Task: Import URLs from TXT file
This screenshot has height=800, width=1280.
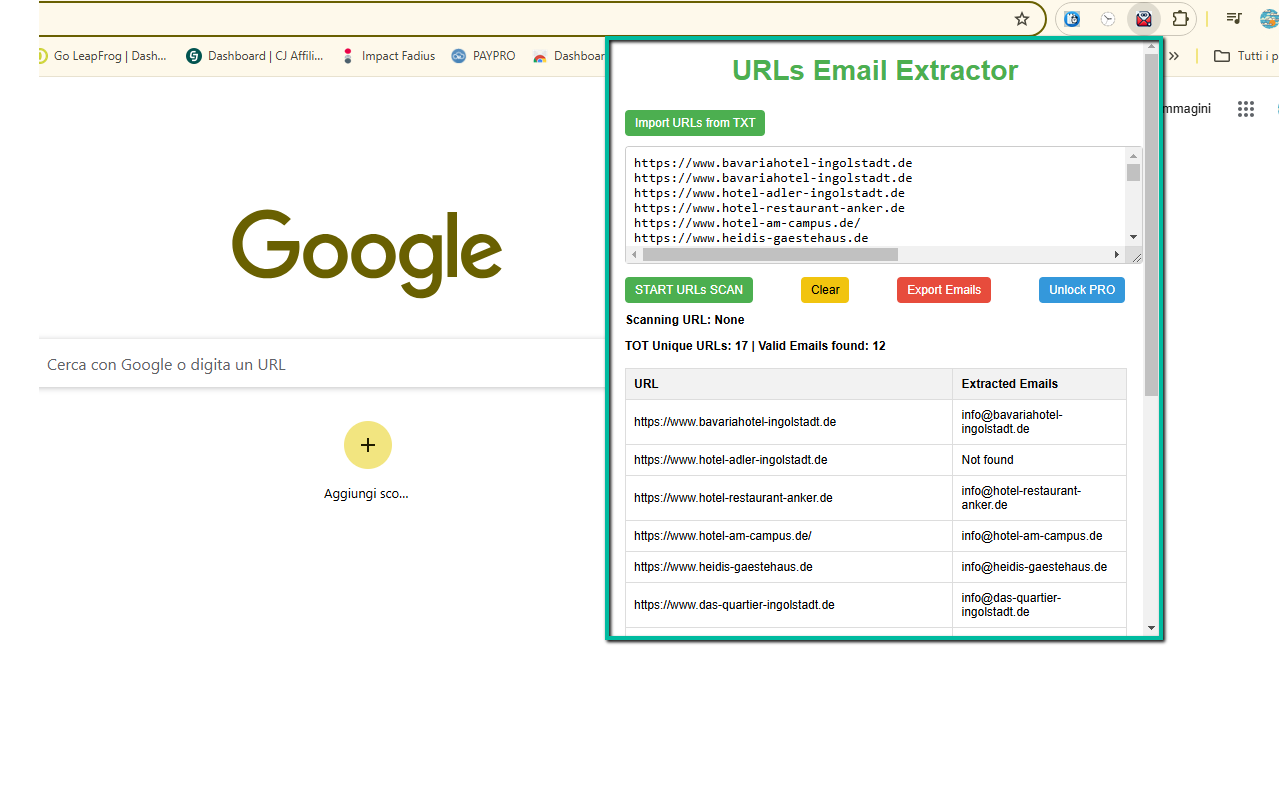Action: pyautogui.click(x=694, y=122)
